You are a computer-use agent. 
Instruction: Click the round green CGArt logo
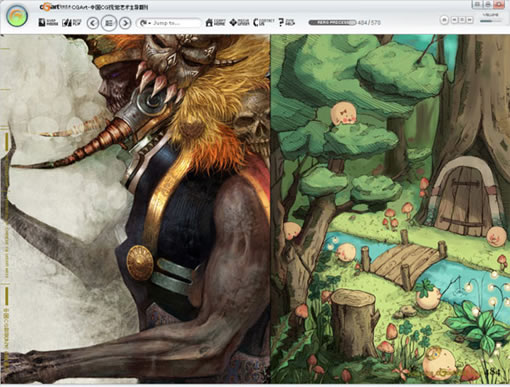[x=17, y=17]
